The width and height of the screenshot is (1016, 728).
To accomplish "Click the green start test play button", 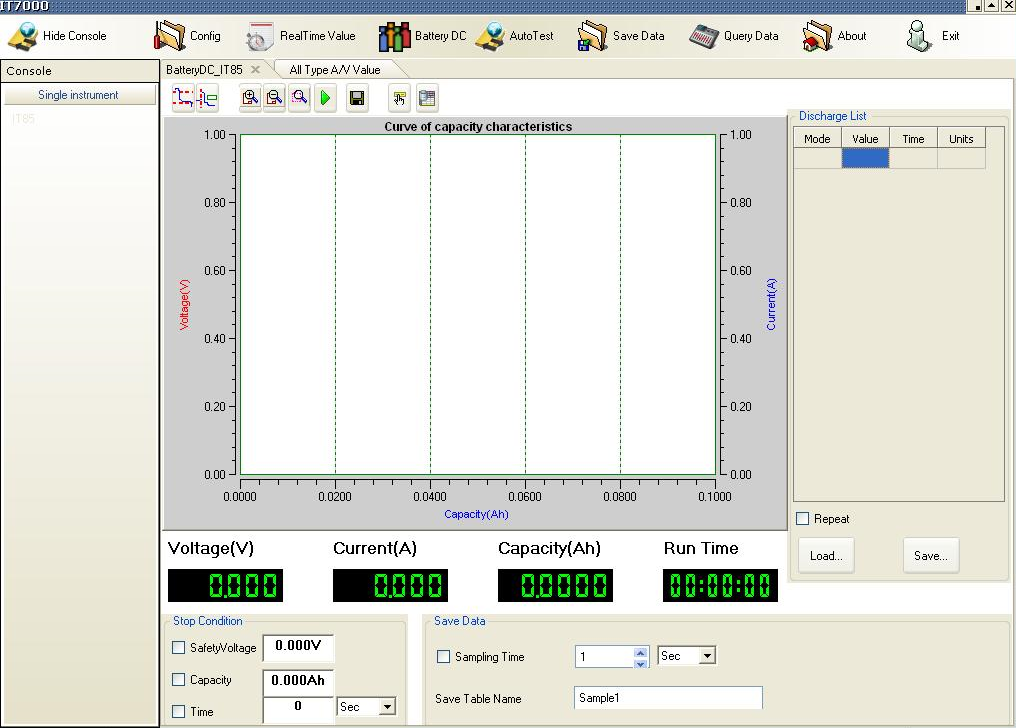I will (x=326, y=97).
